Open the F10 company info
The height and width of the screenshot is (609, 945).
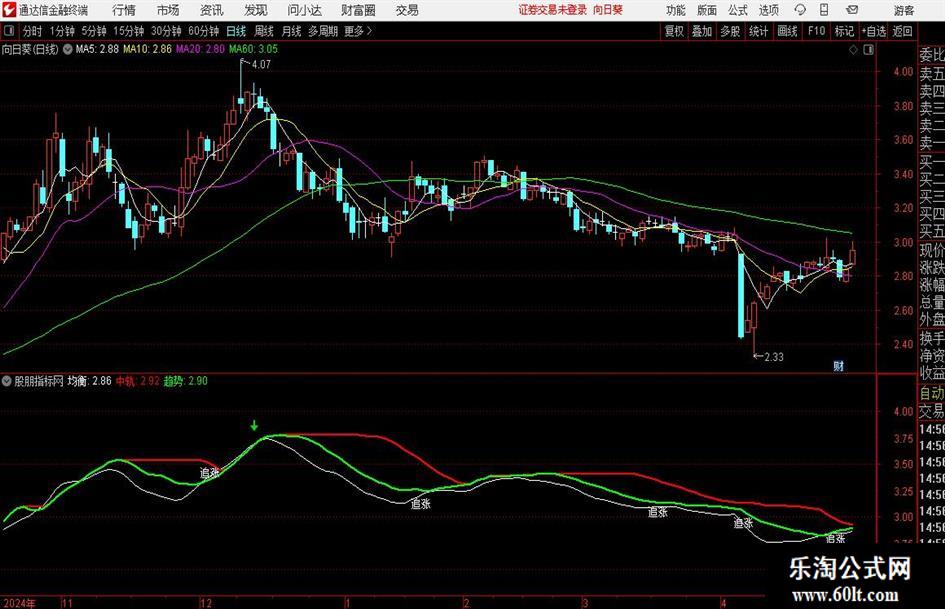click(816, 31)
